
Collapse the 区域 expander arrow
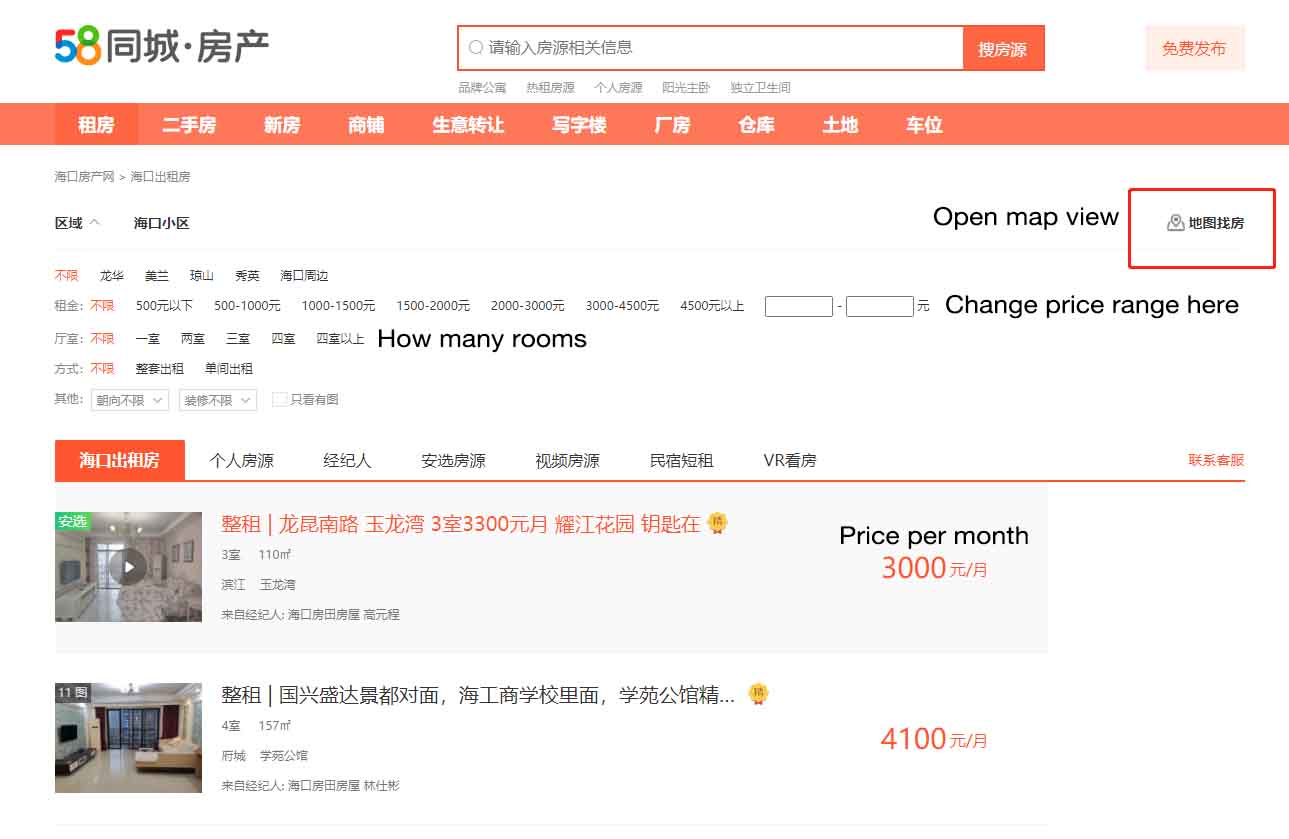(x=95, y=223)
